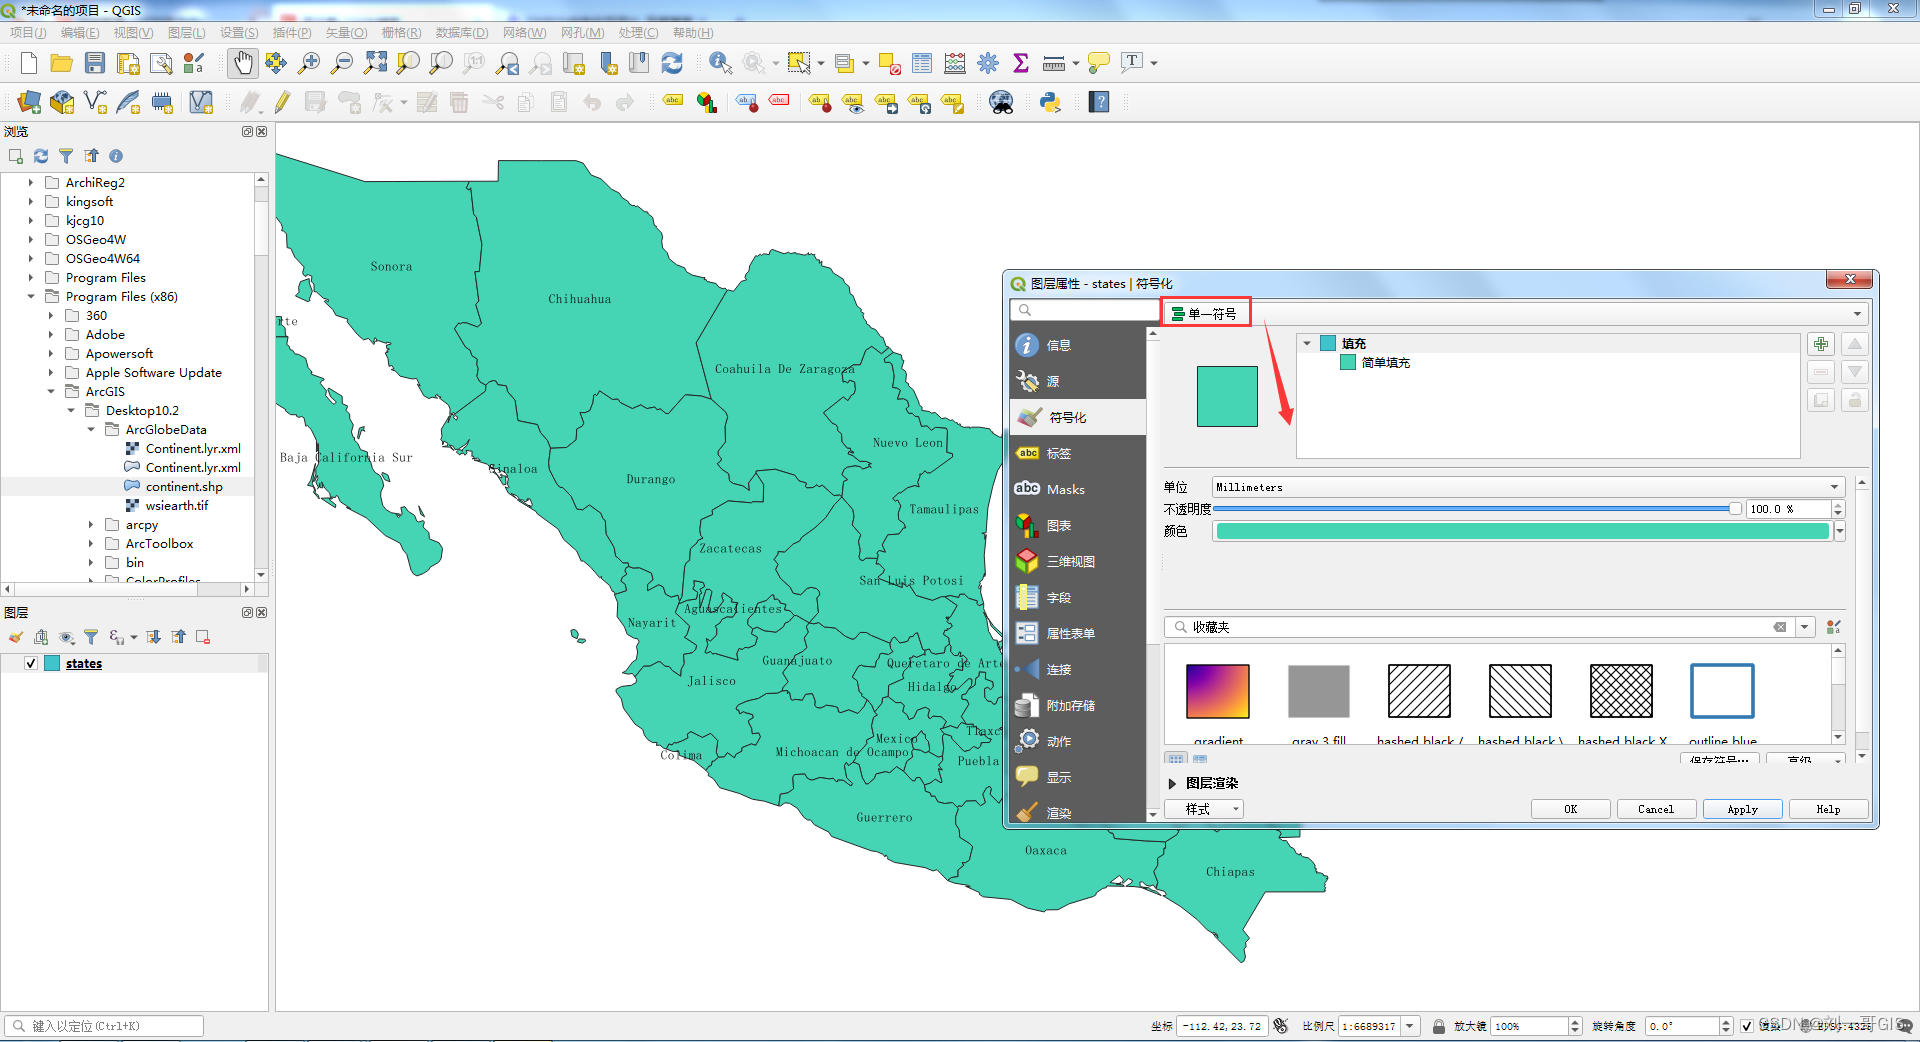
Task: Expand the 图层渲染 (Layer Rendering) section
Action: click(1172, 783)
